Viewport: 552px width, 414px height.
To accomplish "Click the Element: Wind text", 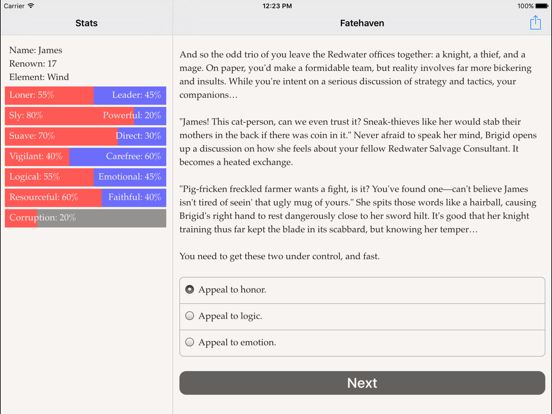I will point(39,77).
